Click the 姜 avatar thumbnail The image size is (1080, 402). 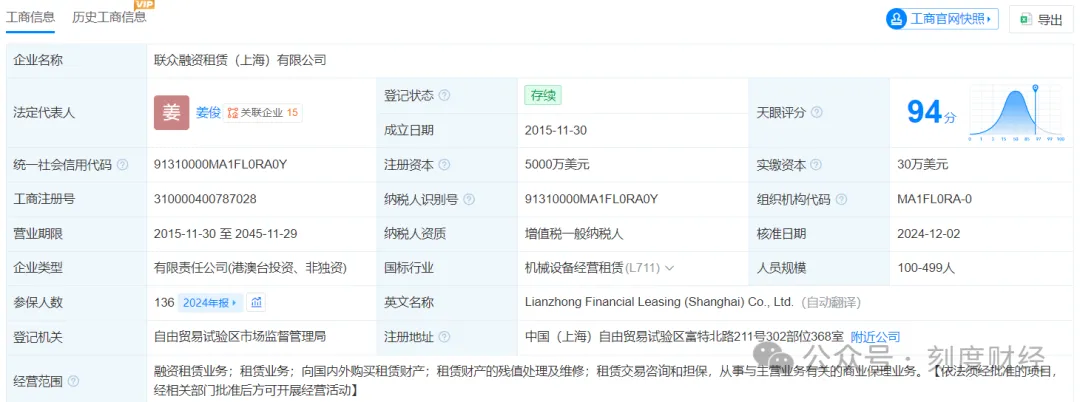click(171, 113)
